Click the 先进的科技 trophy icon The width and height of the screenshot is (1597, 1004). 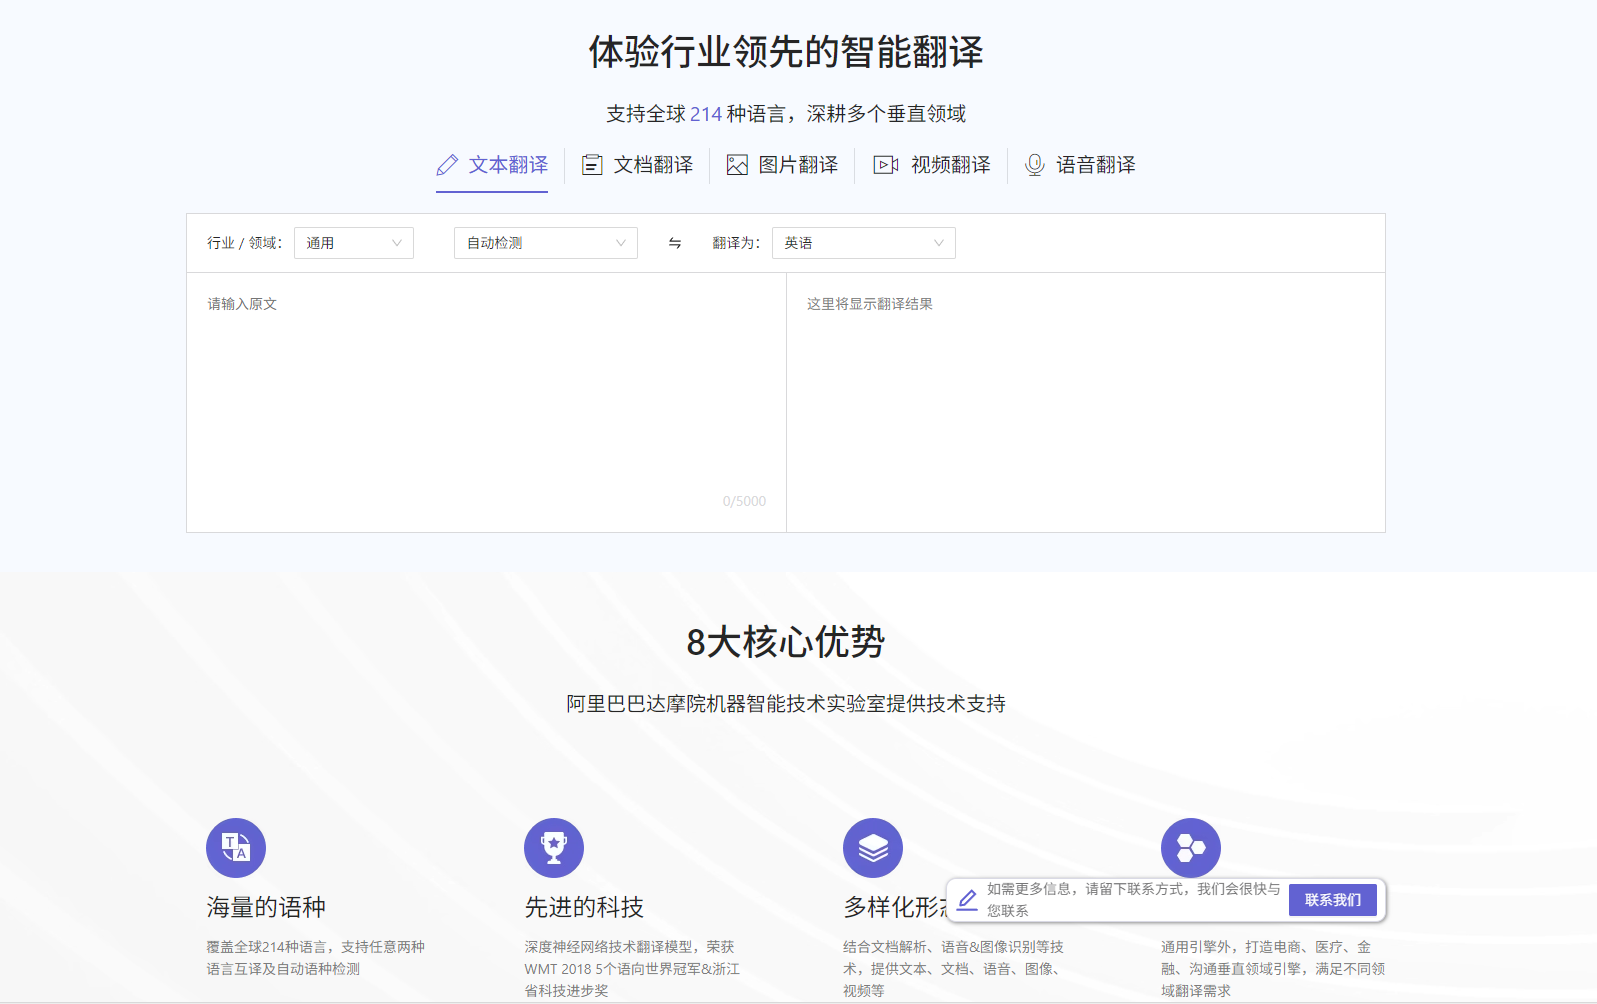coord(554,848)
